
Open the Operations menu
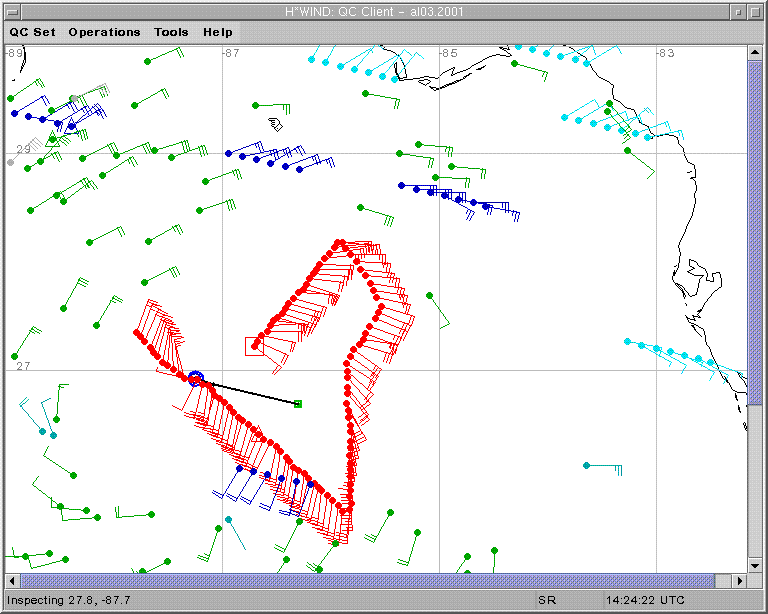104,32
